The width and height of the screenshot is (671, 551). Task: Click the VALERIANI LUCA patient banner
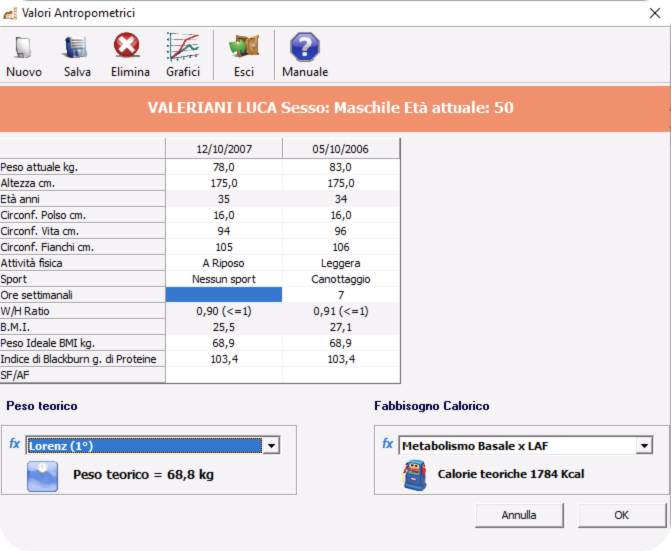tap(335, 108)
